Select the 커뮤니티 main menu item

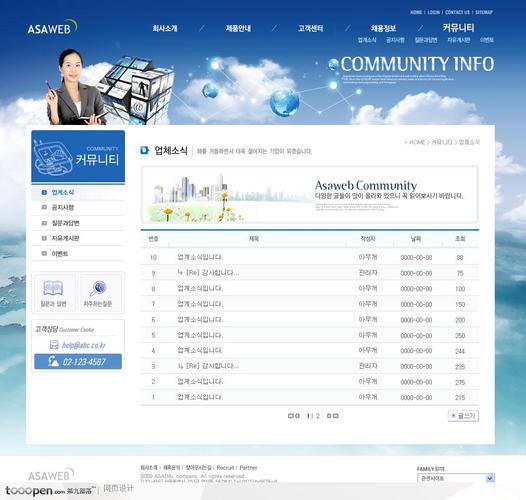pos(458,28)
